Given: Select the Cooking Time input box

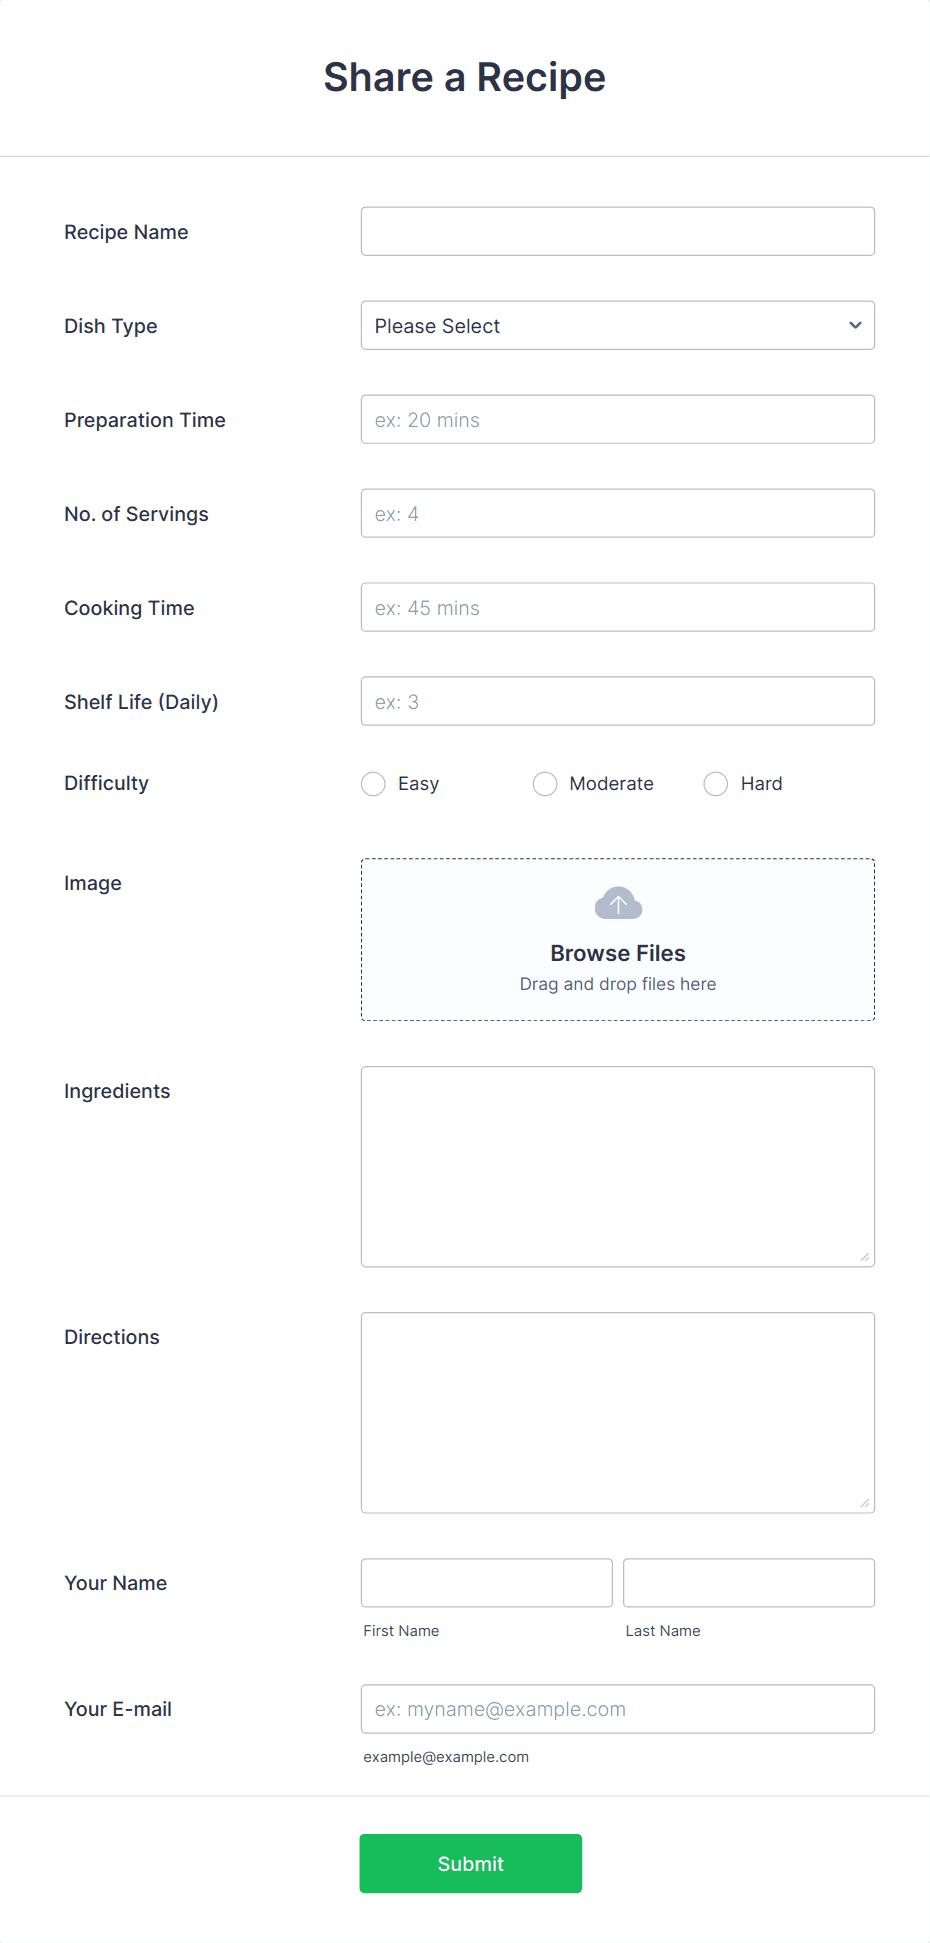Looking at the screenshot, I should click(x=617, y=607).
